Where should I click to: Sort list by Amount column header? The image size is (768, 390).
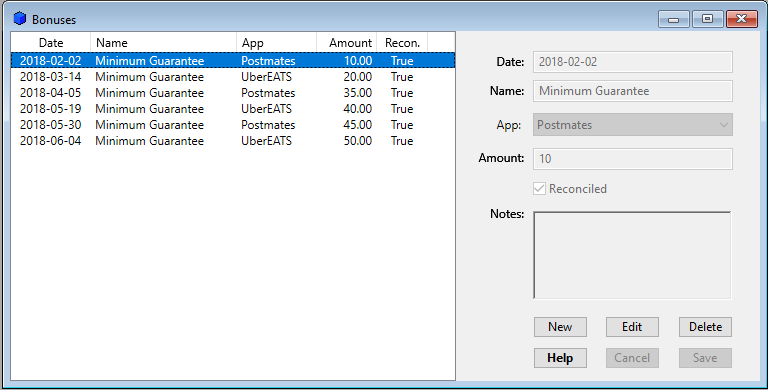347,43
